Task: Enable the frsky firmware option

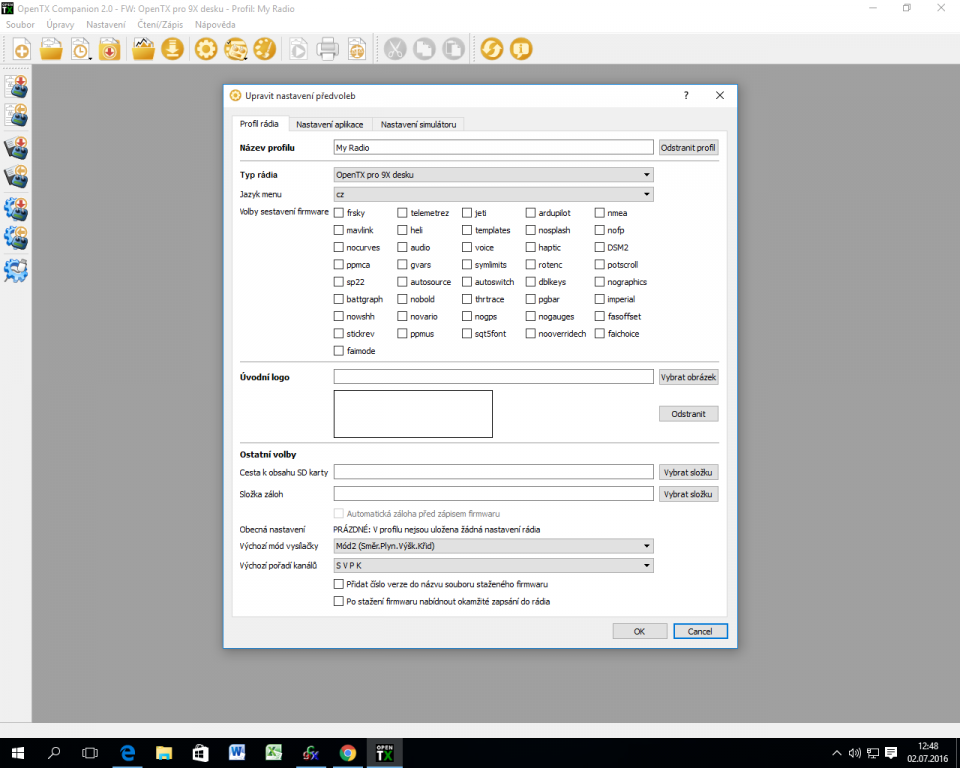Action: 339,213
